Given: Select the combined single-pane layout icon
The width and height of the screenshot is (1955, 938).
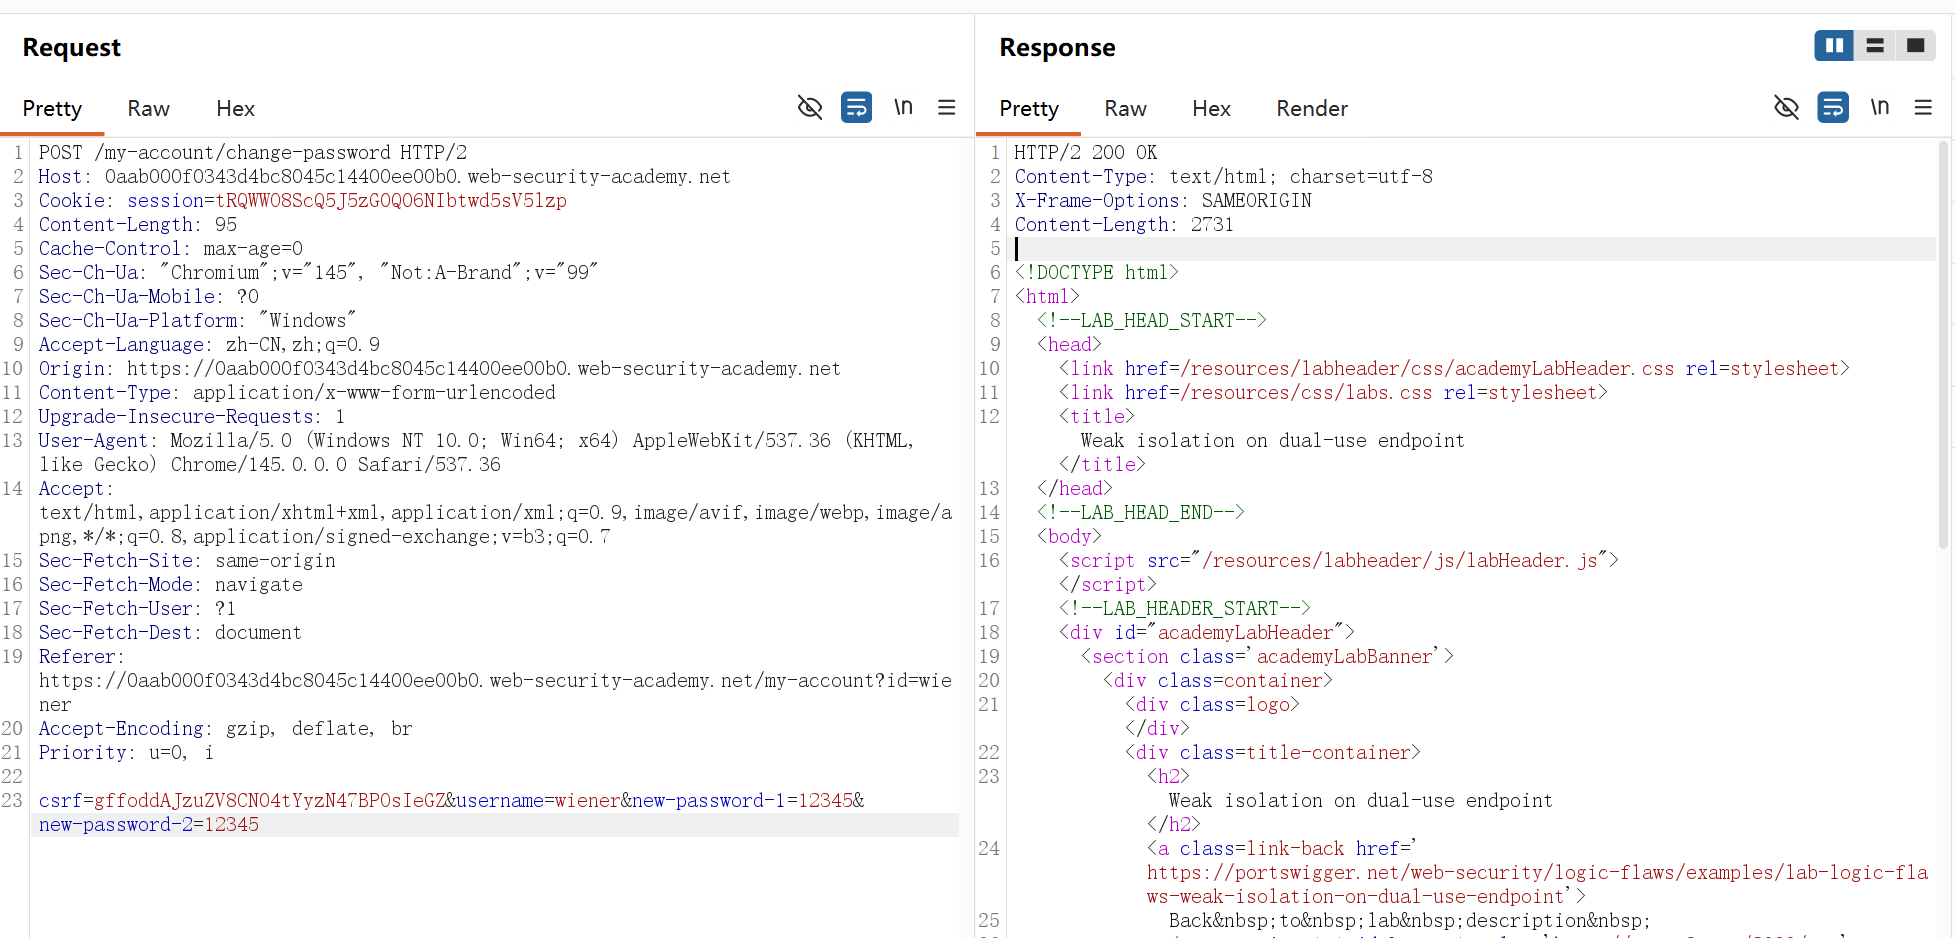Looking at the screenshot, I should pos(1916,46).
